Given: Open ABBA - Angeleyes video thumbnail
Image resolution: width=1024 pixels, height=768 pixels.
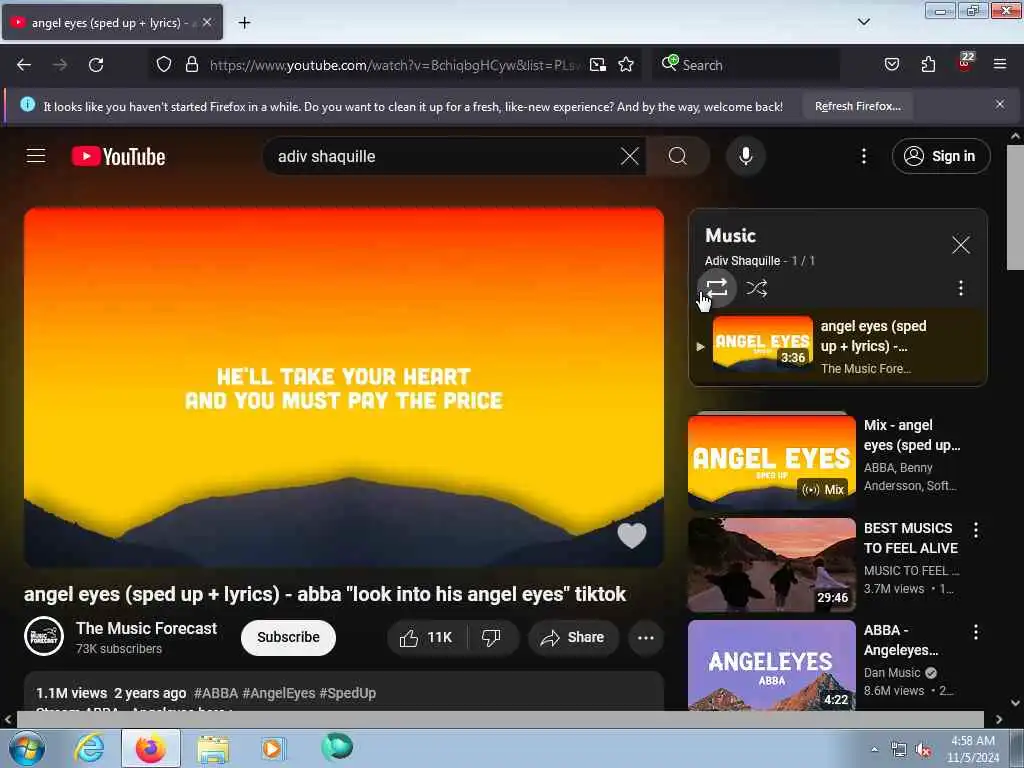Looking at the screenshot, I should 771,665.
